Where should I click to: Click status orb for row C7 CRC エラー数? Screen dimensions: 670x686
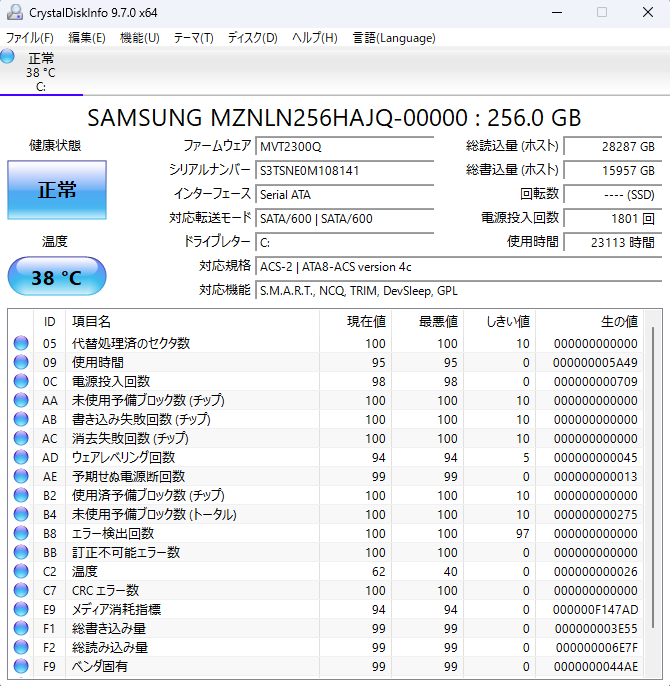tap(21, 591)
